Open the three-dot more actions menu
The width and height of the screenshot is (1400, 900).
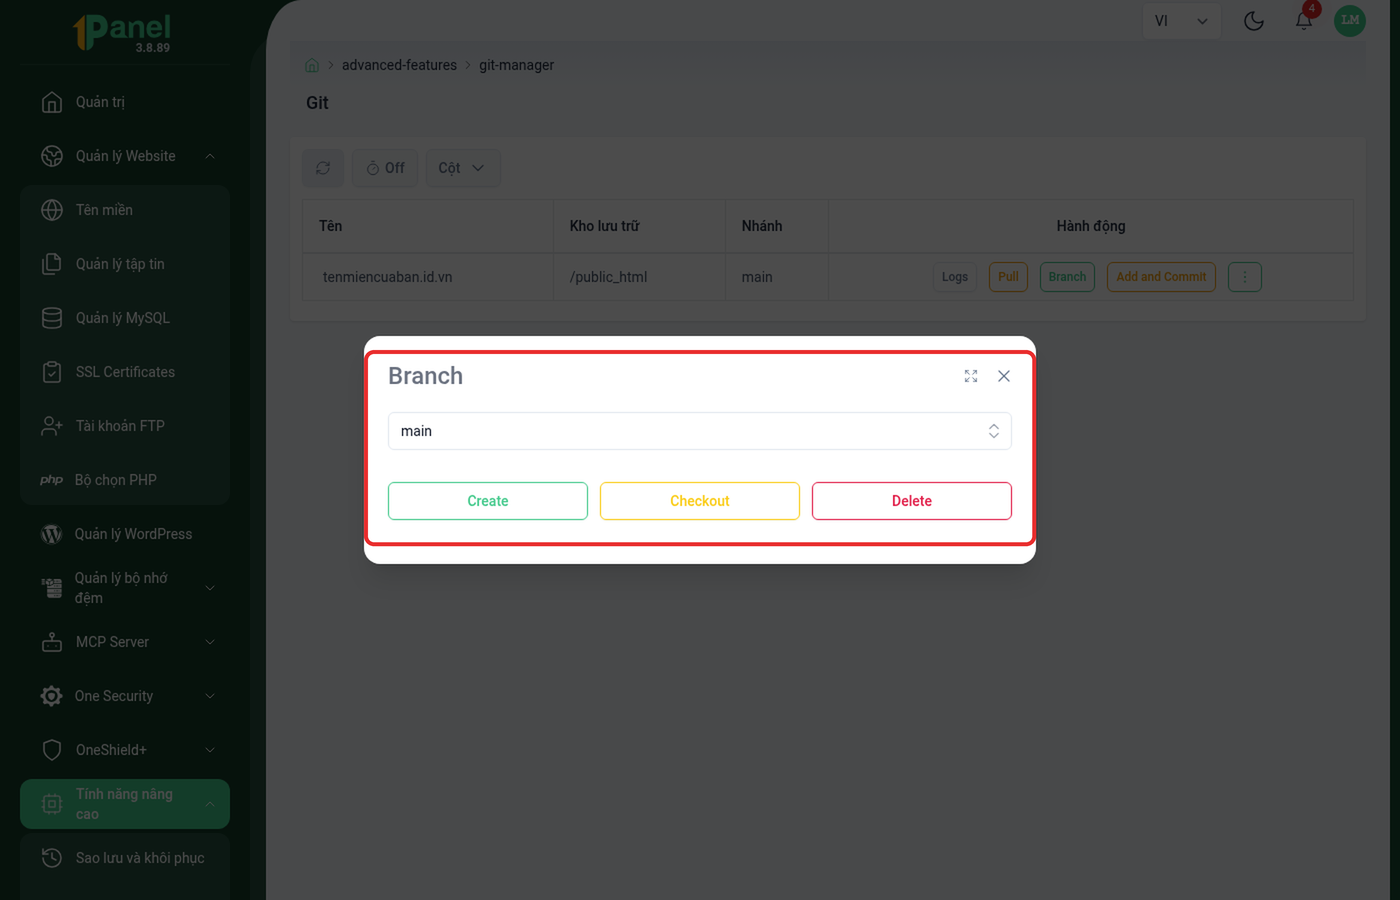[1245, 277]
